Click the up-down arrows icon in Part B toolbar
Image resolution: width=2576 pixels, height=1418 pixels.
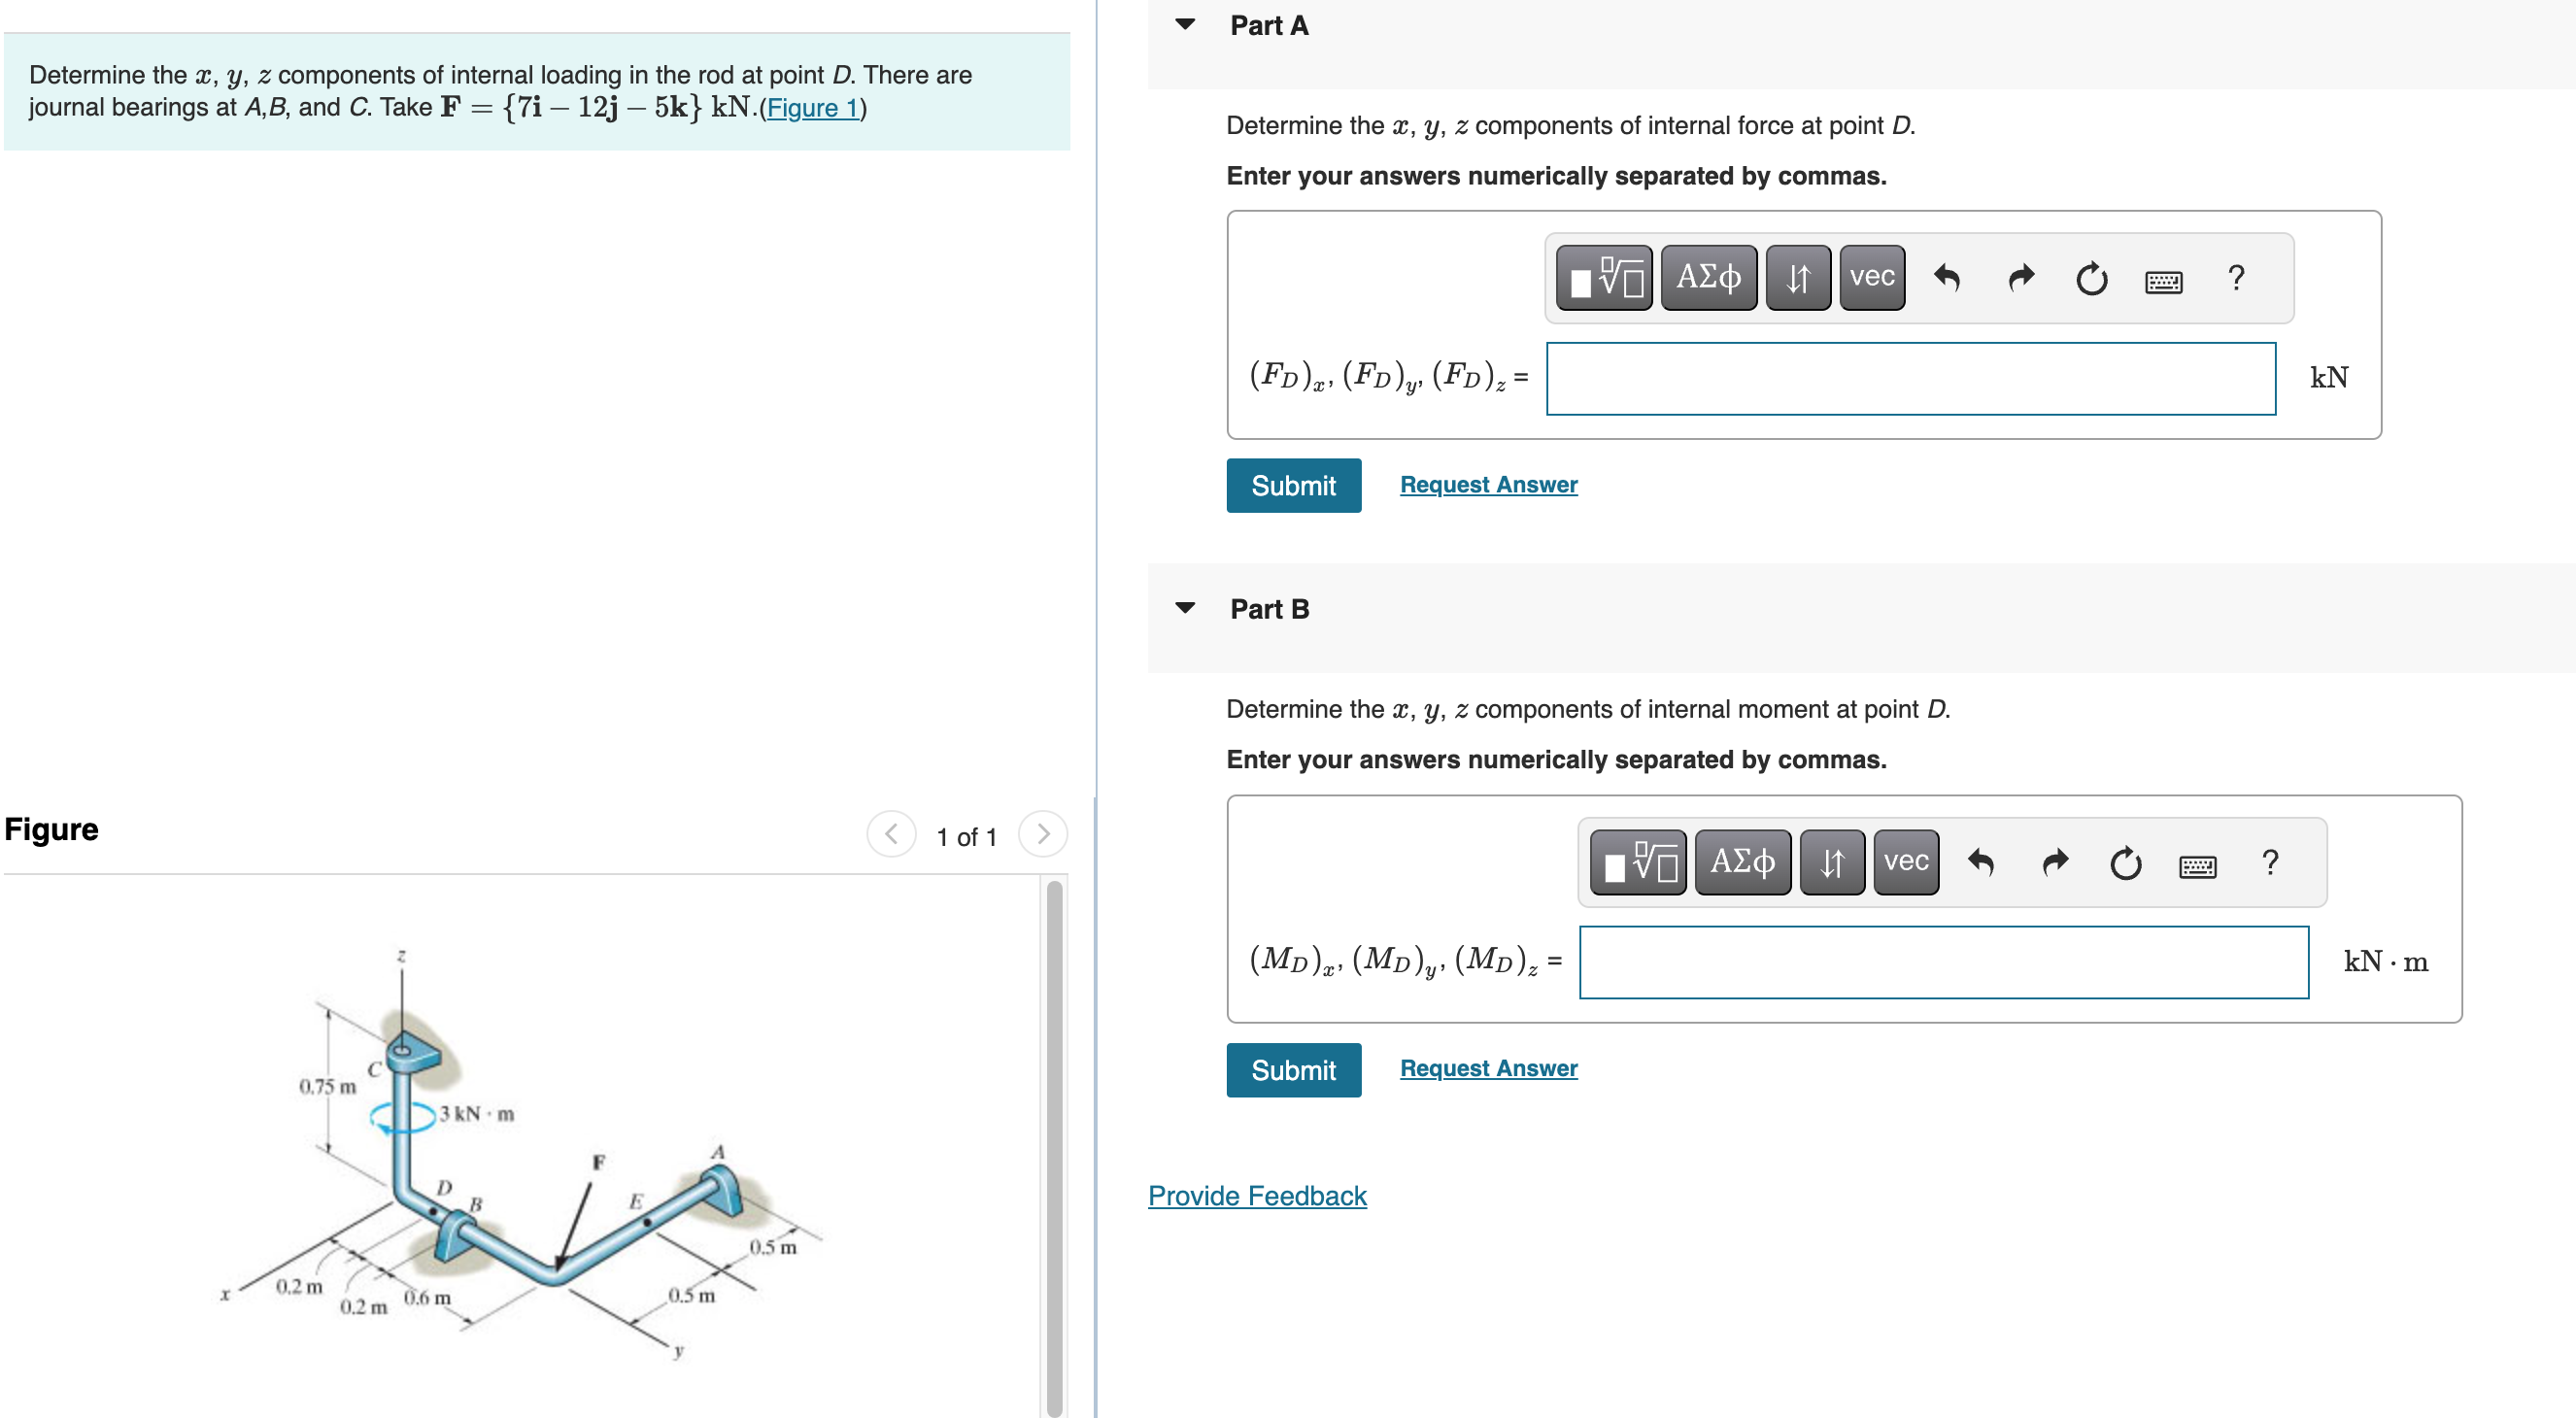[1831, 862]
